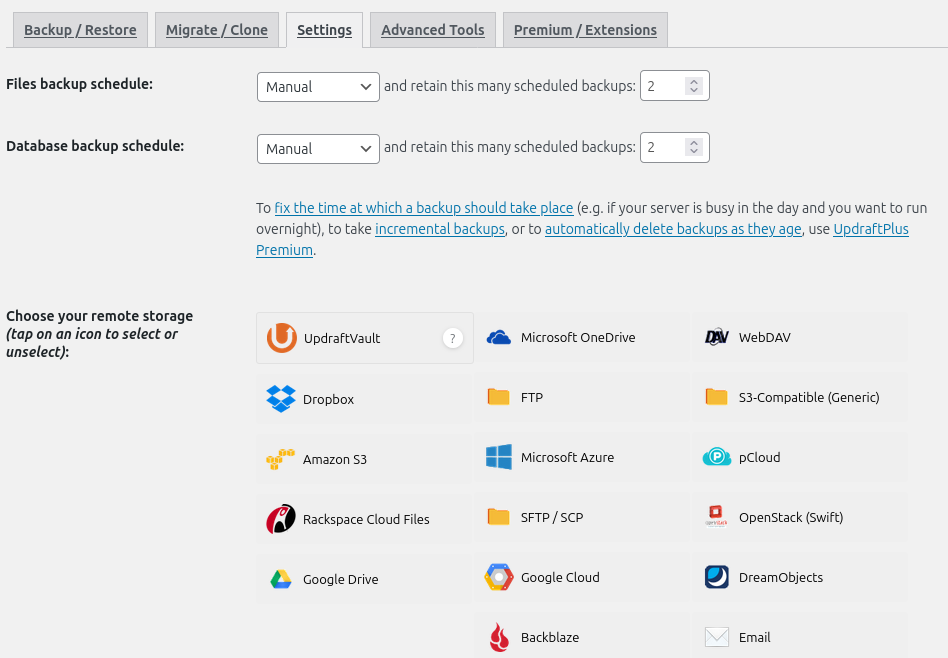Open the Files backup schedule dropdown

tap(318, 87)
